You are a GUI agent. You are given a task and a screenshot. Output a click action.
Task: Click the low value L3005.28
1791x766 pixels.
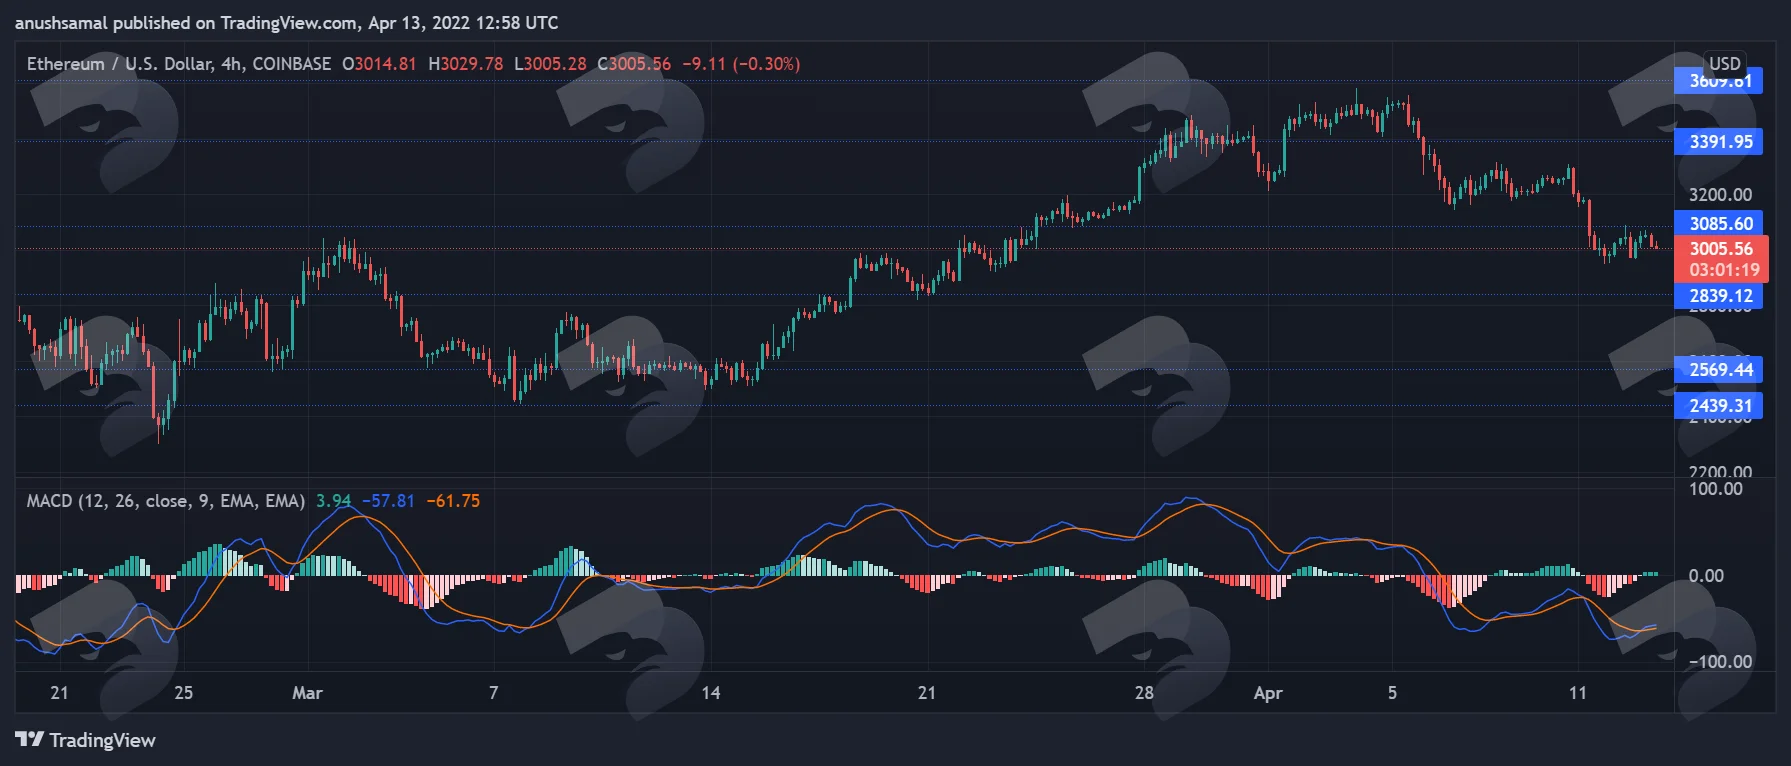pos(550,64)
